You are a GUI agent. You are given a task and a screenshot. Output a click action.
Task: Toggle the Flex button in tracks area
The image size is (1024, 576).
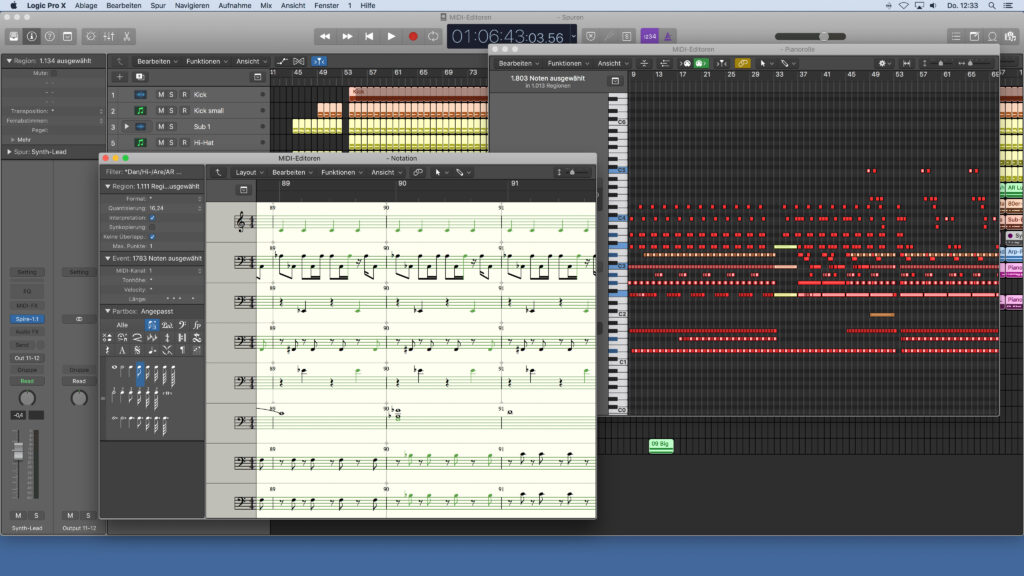pos(298,61)
